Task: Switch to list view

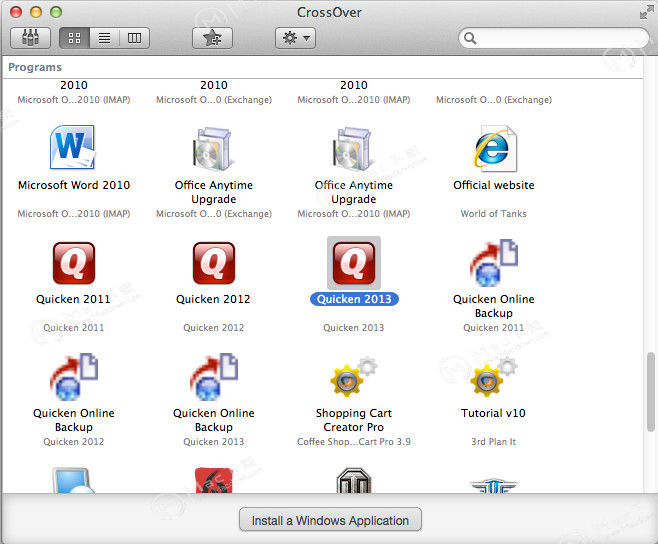Action: [104, 38]
